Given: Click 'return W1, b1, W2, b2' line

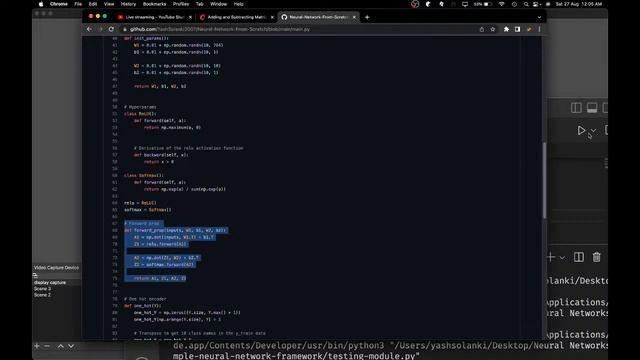Looking at the screenshot, I should [160, 87].
